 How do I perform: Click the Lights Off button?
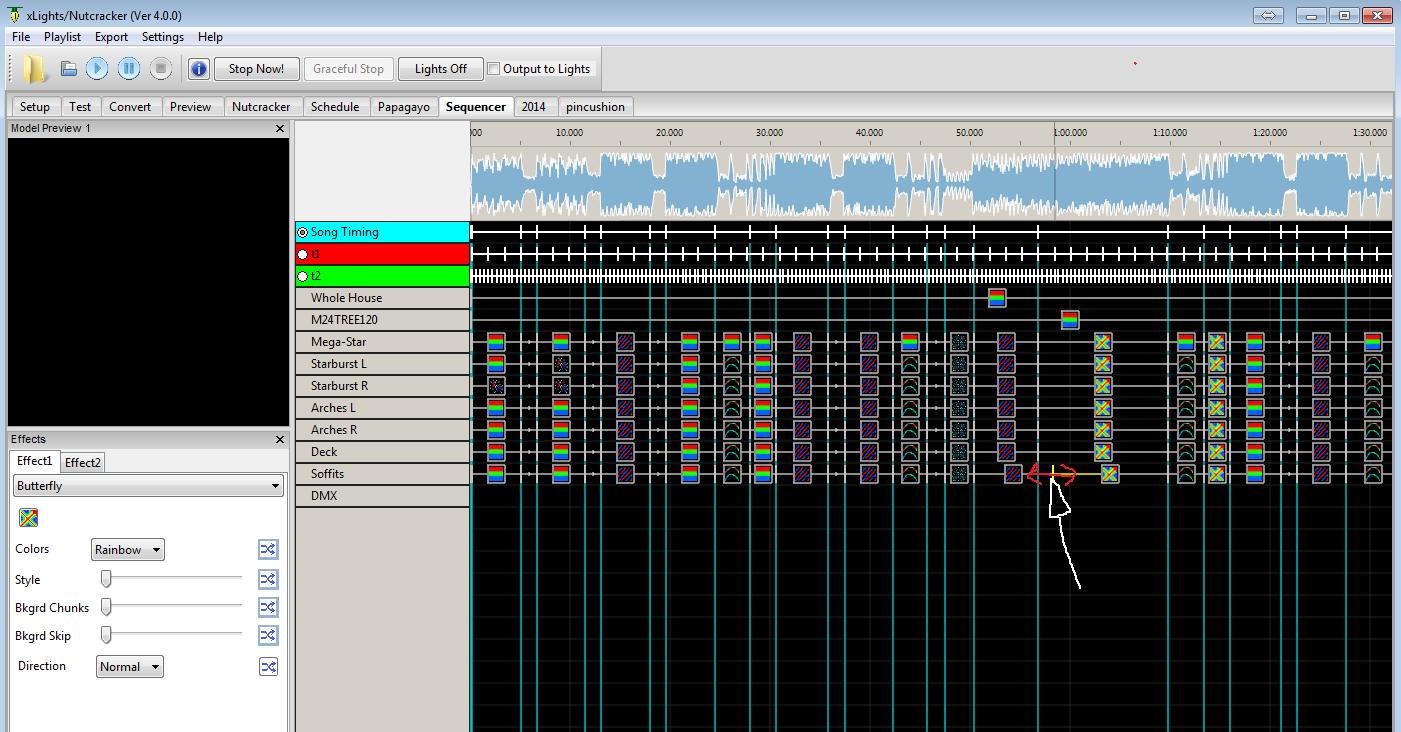[x=441, y=69]
